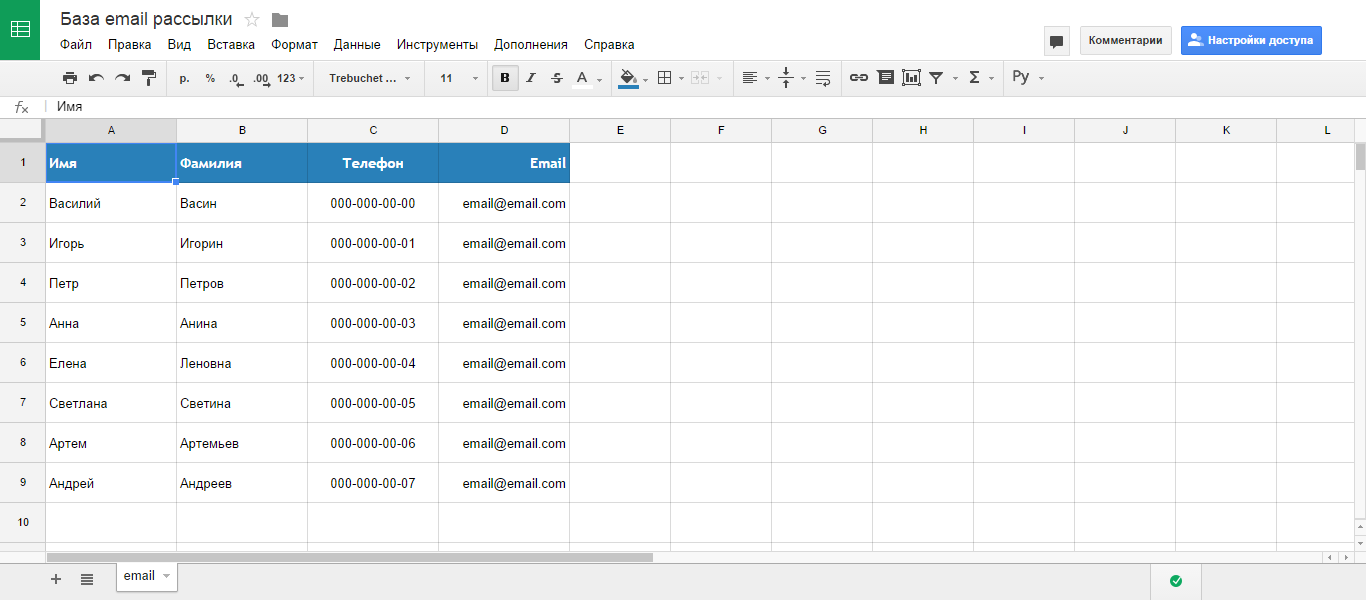
Task: Click the Настройки доступа button
Action: click(1251, 40)
